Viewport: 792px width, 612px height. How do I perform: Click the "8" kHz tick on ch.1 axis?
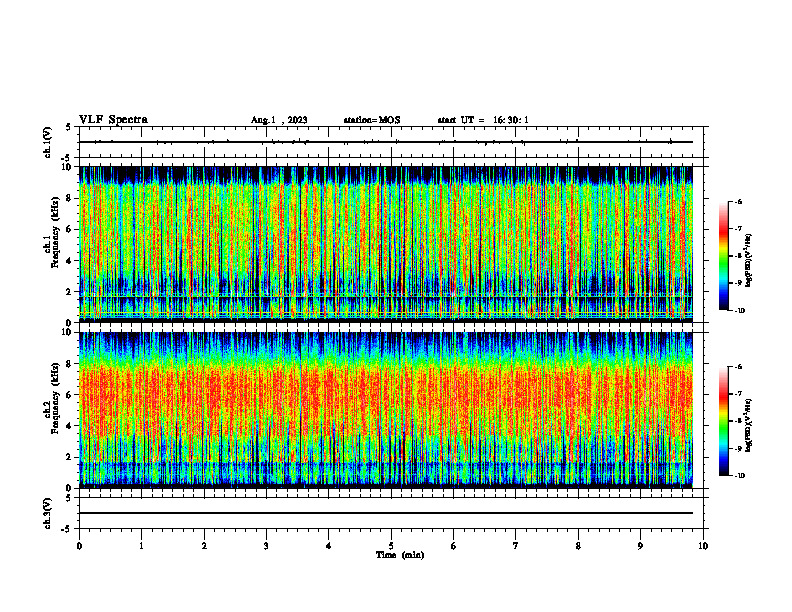point(70,198)
